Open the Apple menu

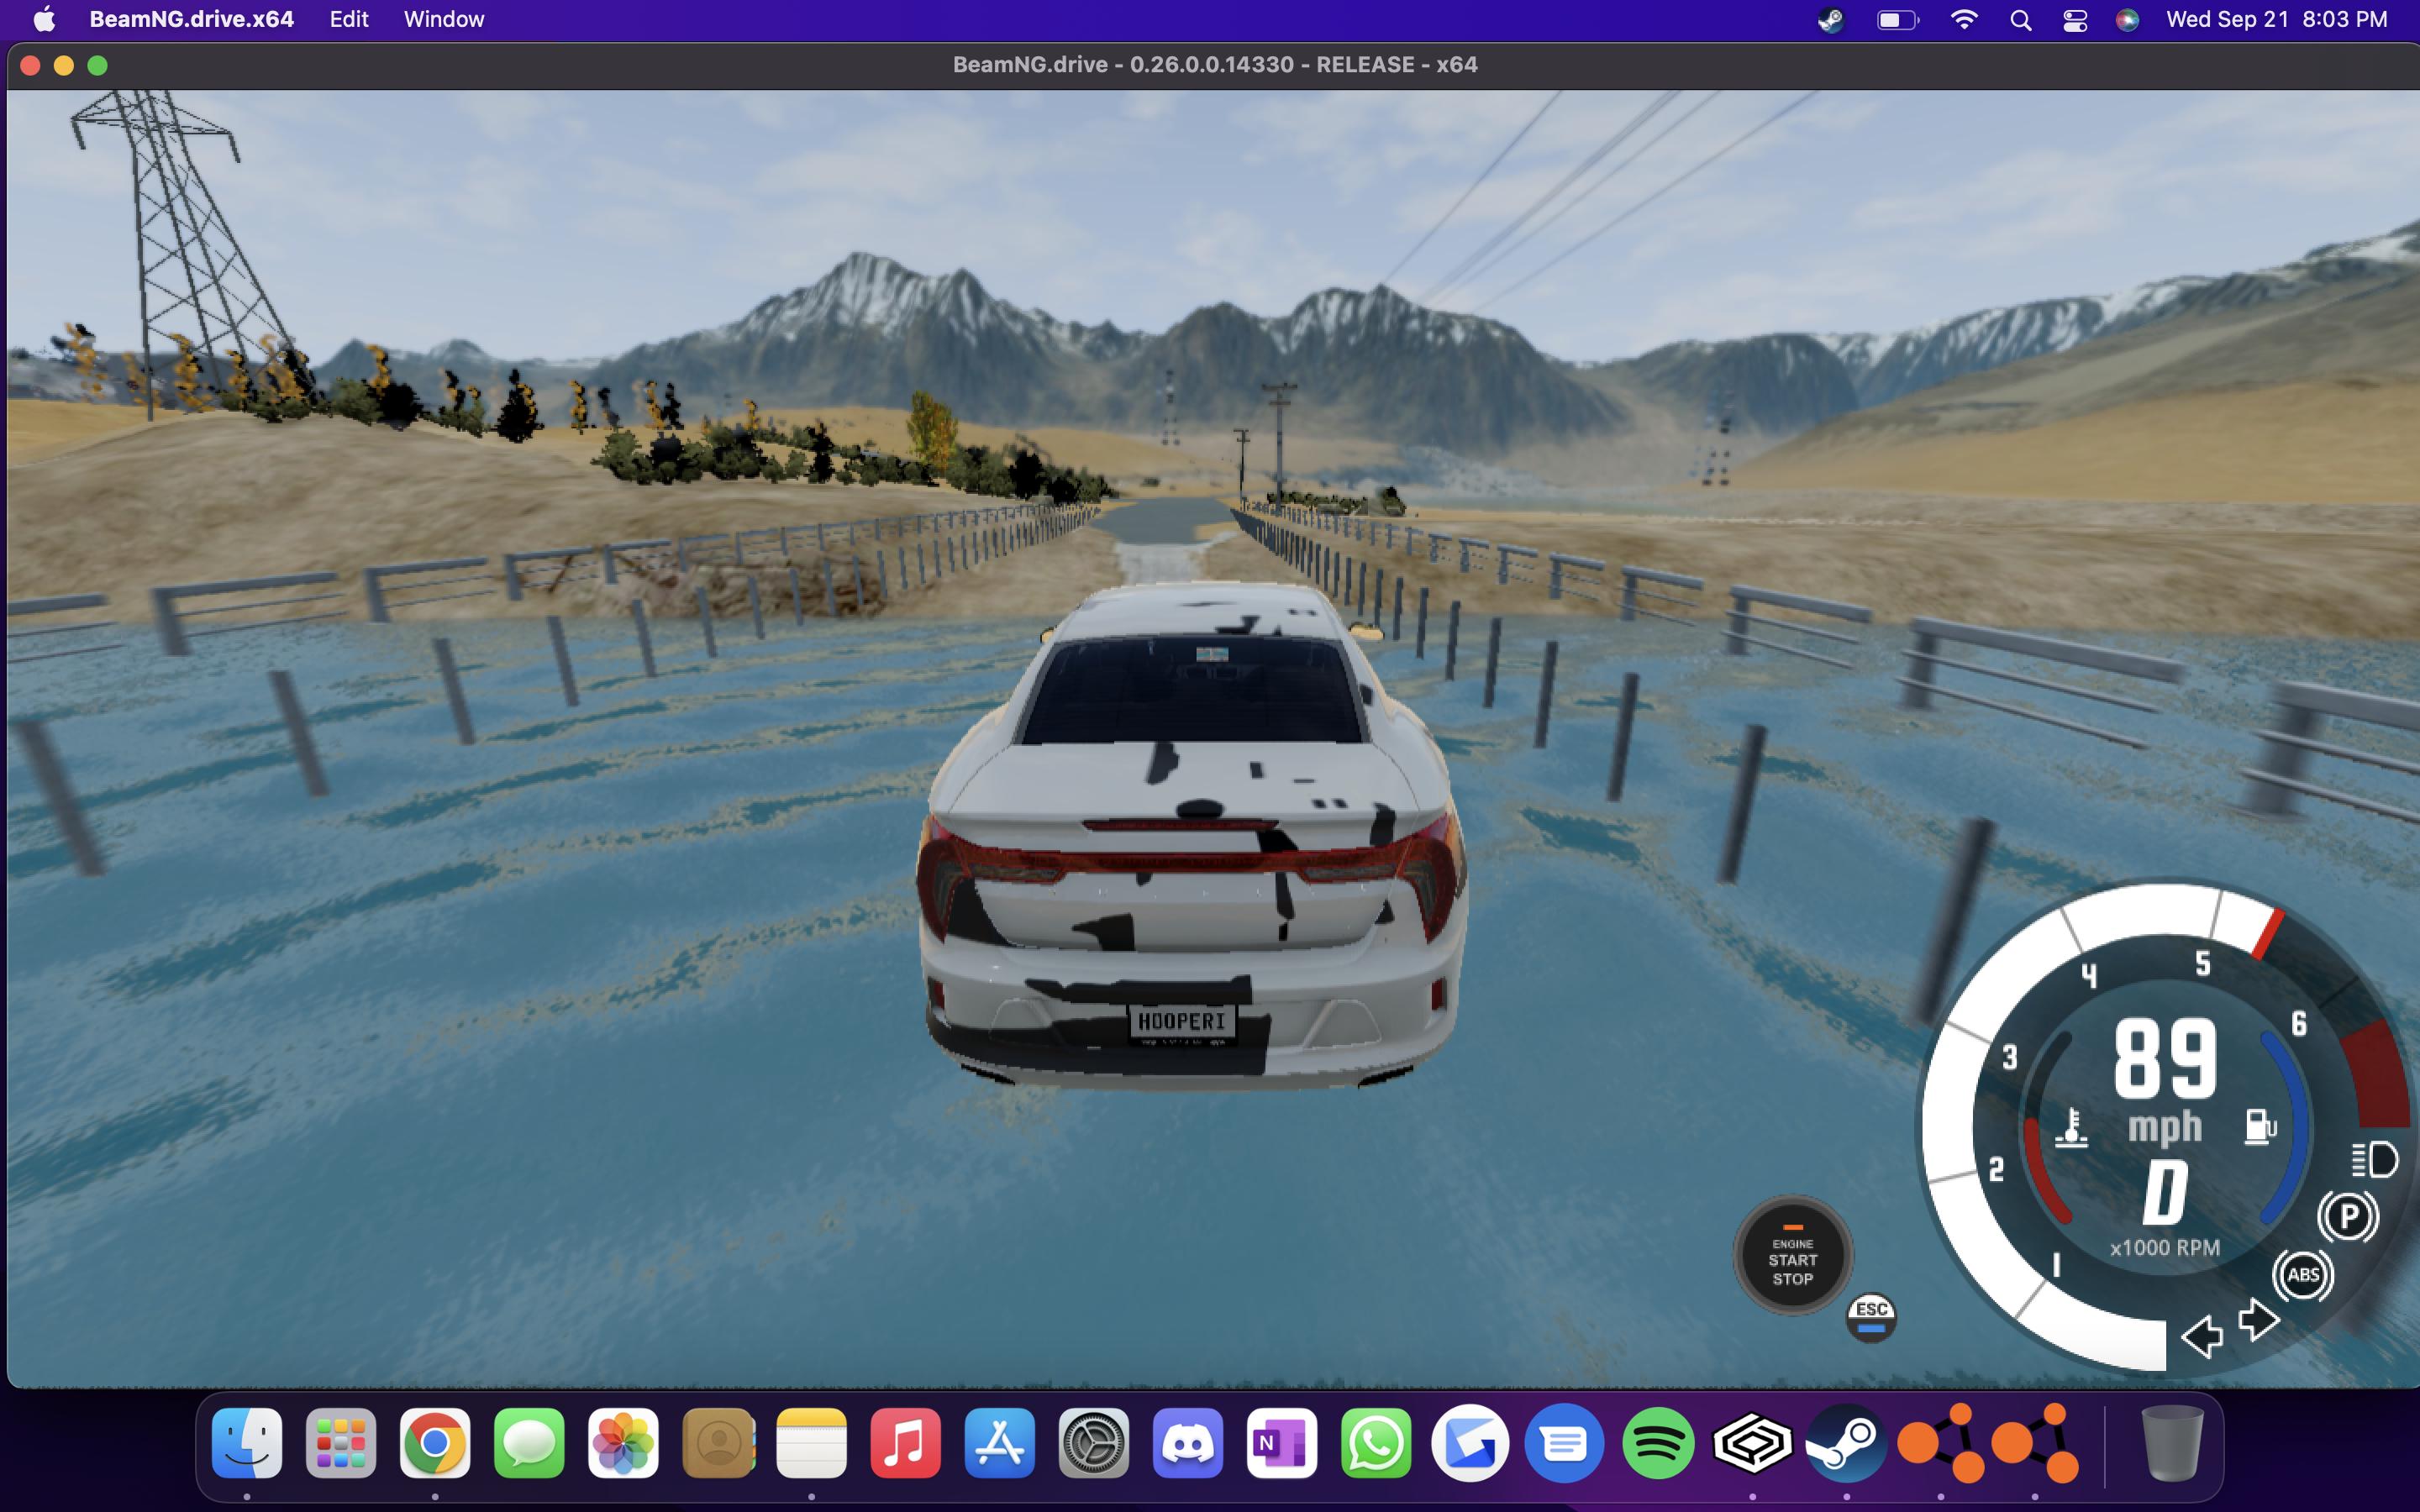pos(44,19)
